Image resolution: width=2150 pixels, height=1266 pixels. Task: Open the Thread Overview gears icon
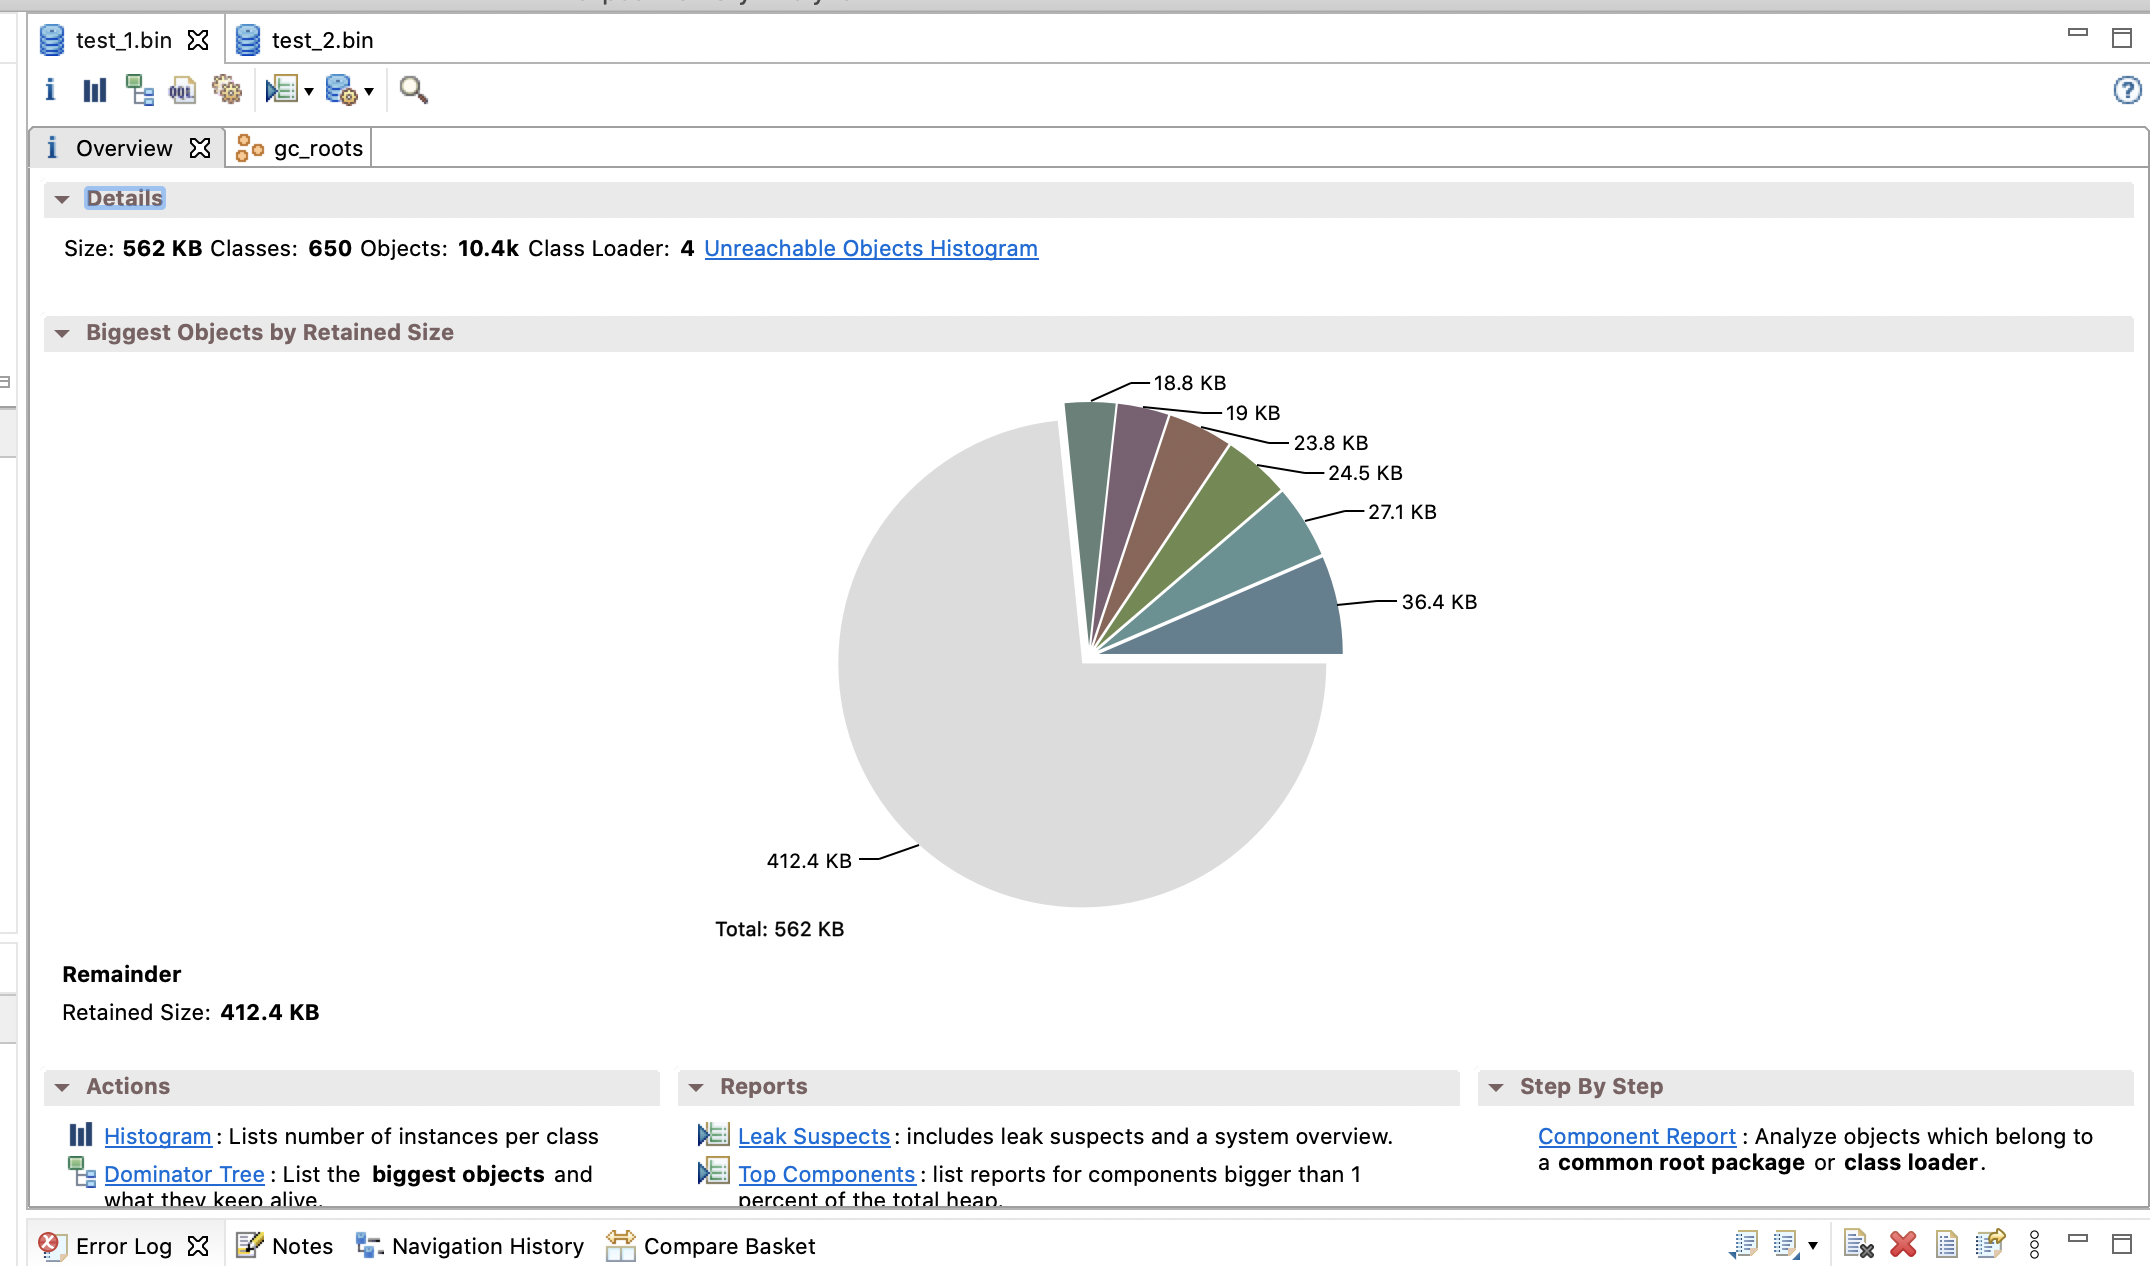click(x=227, y=90)
